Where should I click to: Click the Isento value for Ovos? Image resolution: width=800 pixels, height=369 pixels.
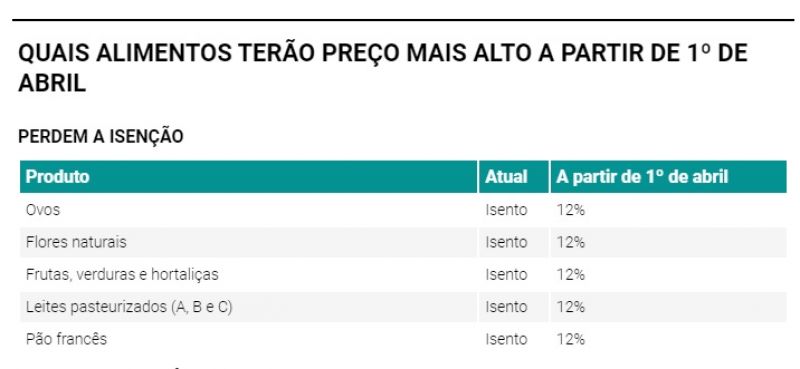tap(506, 210)
